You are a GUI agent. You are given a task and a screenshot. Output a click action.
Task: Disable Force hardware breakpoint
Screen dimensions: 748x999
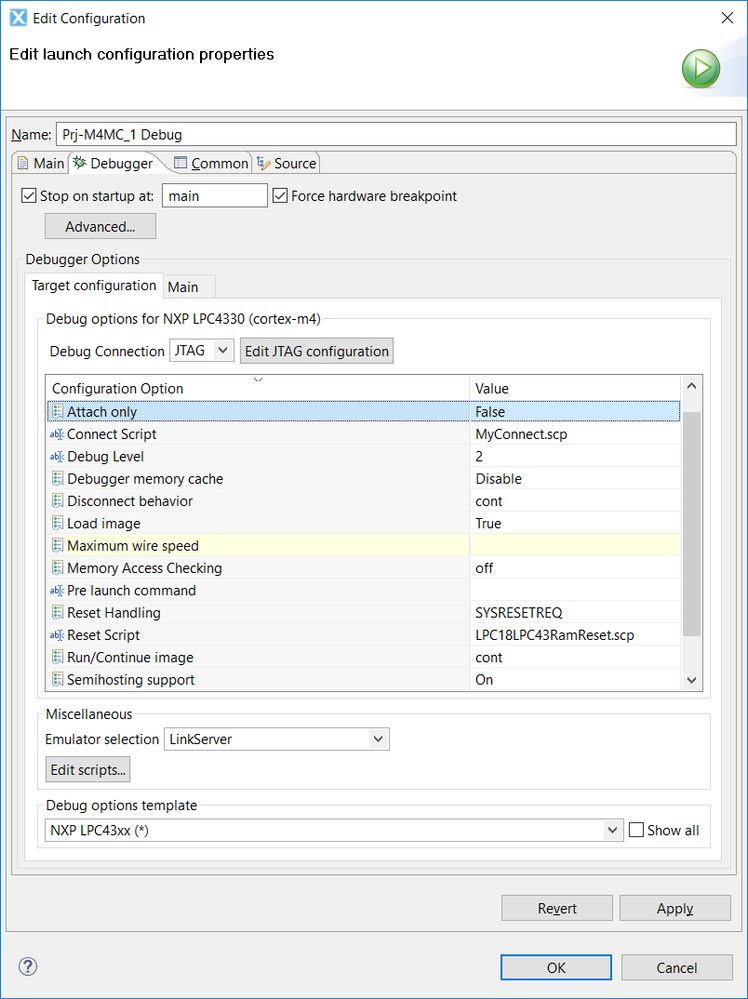point(280,196)
